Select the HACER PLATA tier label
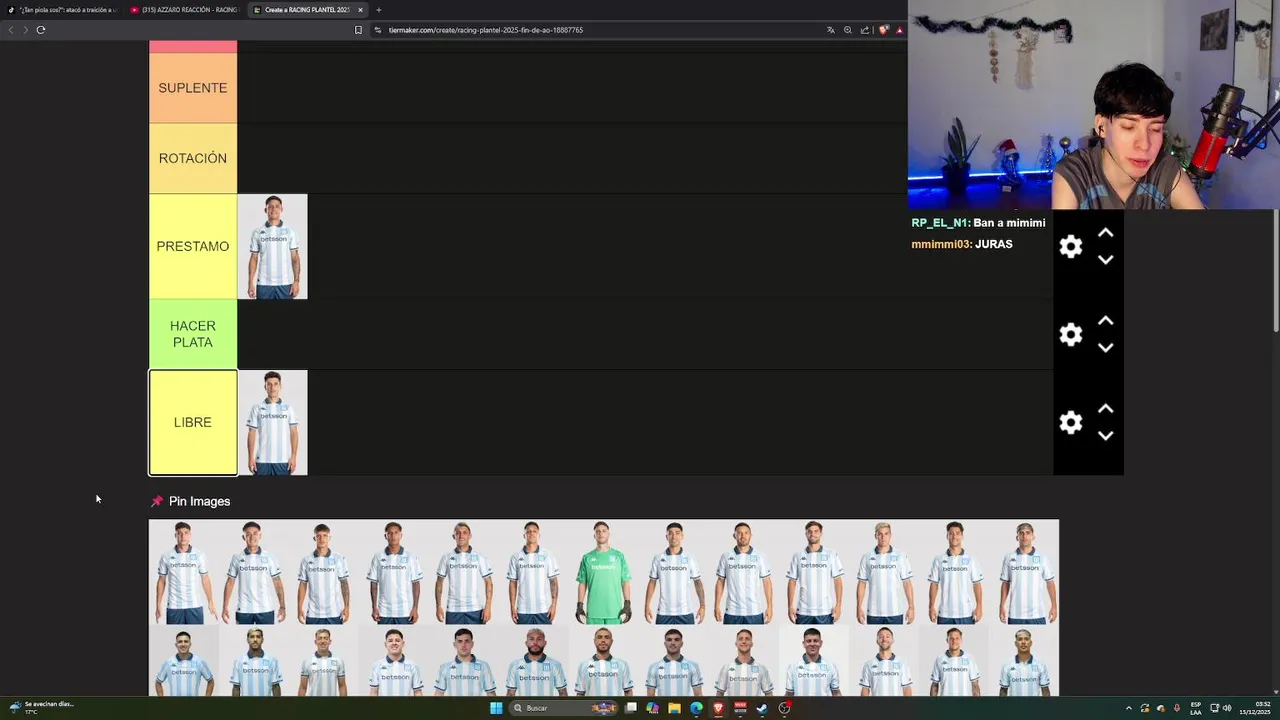The image size is (1280, 720). [193, 334]
